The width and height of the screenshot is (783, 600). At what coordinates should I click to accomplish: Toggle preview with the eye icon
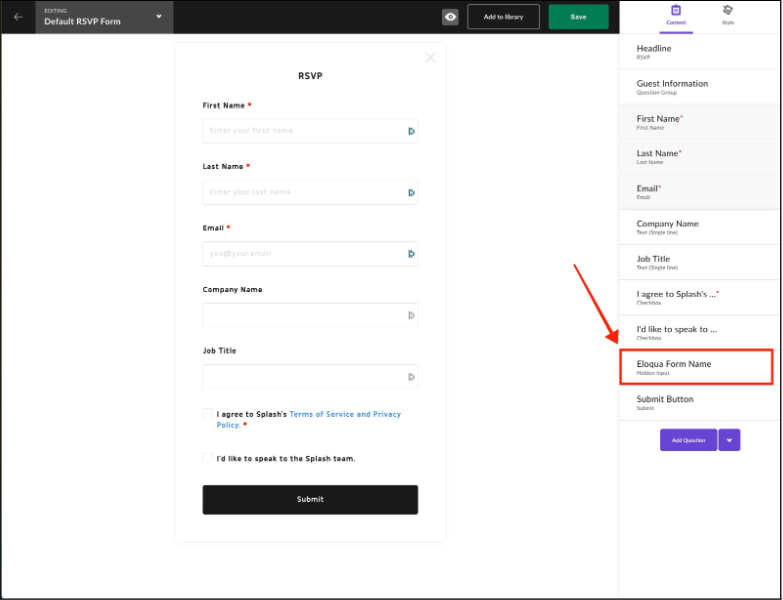pos(450,17)
